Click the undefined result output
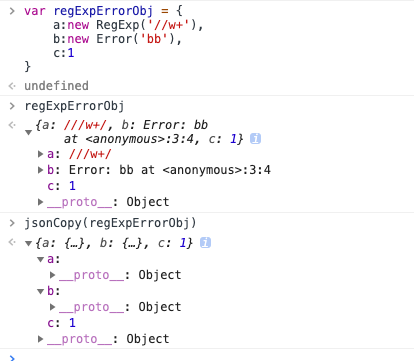414x361 pixels. coord(56,86)
